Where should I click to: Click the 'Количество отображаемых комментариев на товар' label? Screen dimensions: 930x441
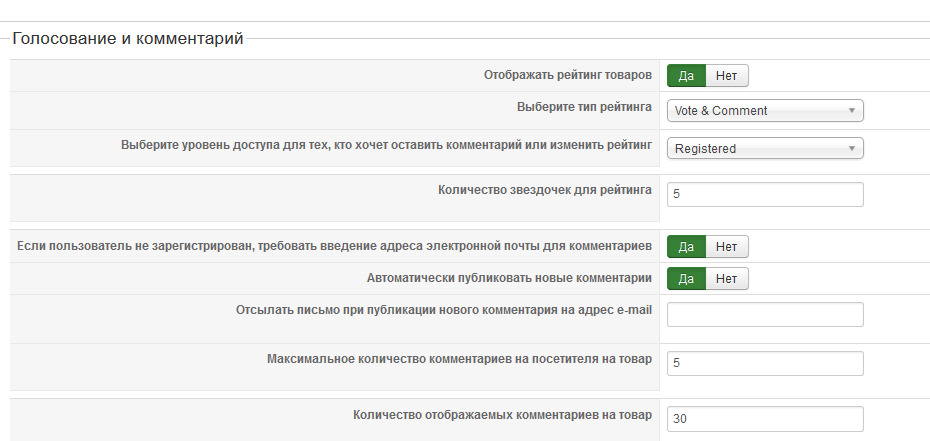(502, 415)
